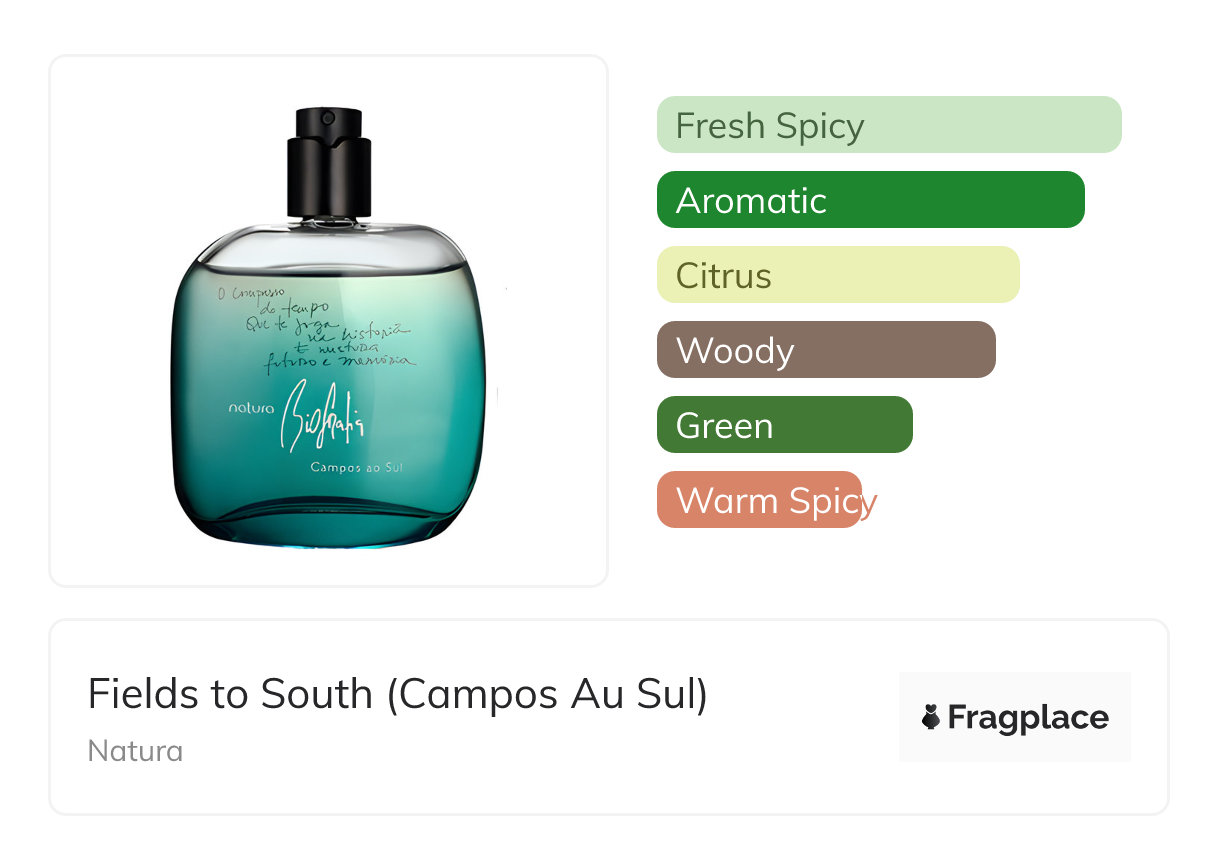
Task: Select the Aromatic accord bar
Action: click(x=871, y=200)
